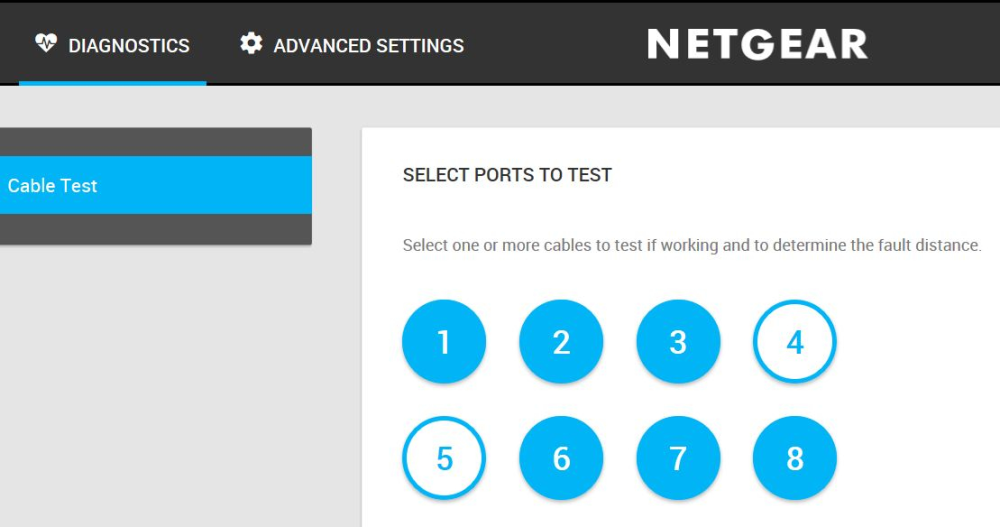Toggle port 7 for testing
The width and height of the screenshot is (1000, 527).
point(678,459)
